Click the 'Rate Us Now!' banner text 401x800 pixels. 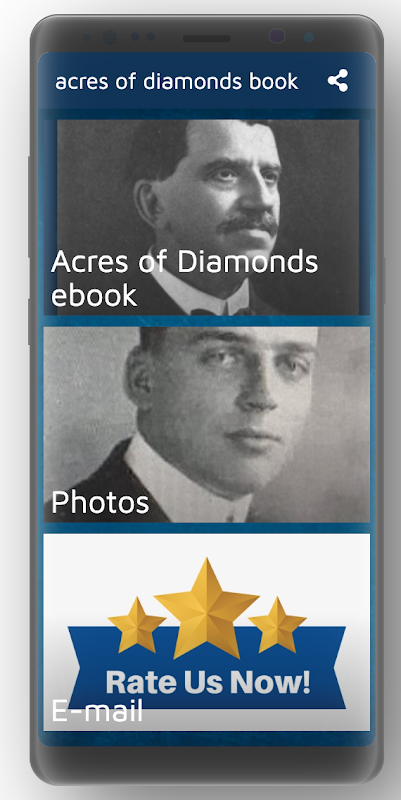click(208, 683)
